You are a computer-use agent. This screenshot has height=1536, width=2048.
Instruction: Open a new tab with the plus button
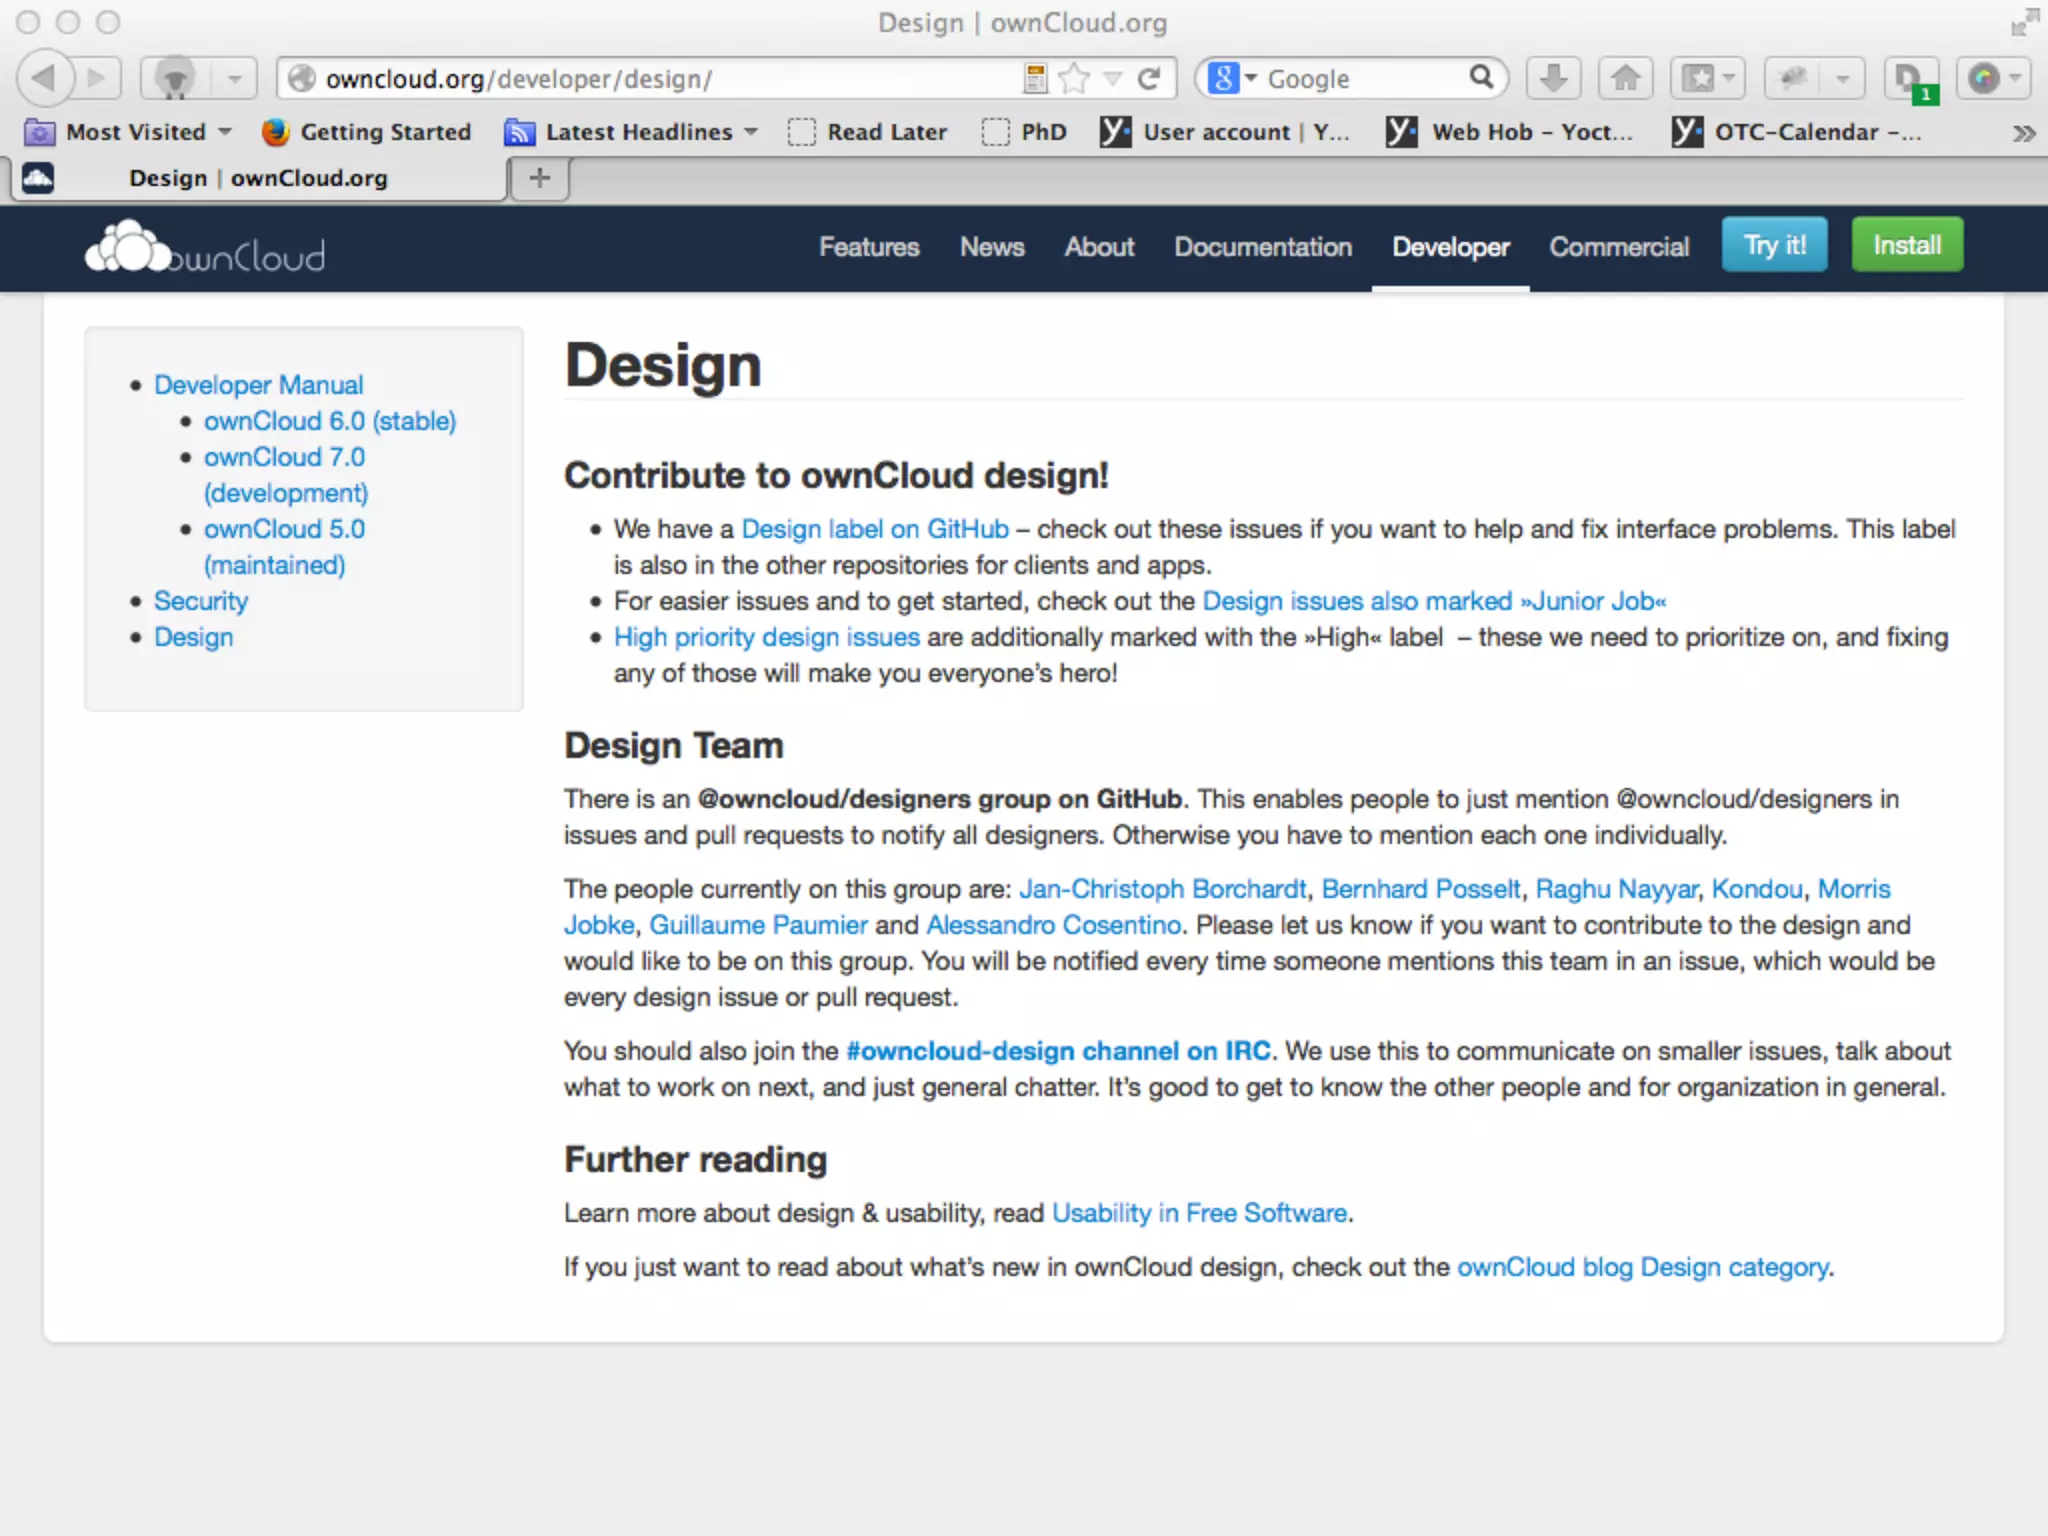click(x=540, y=178)
